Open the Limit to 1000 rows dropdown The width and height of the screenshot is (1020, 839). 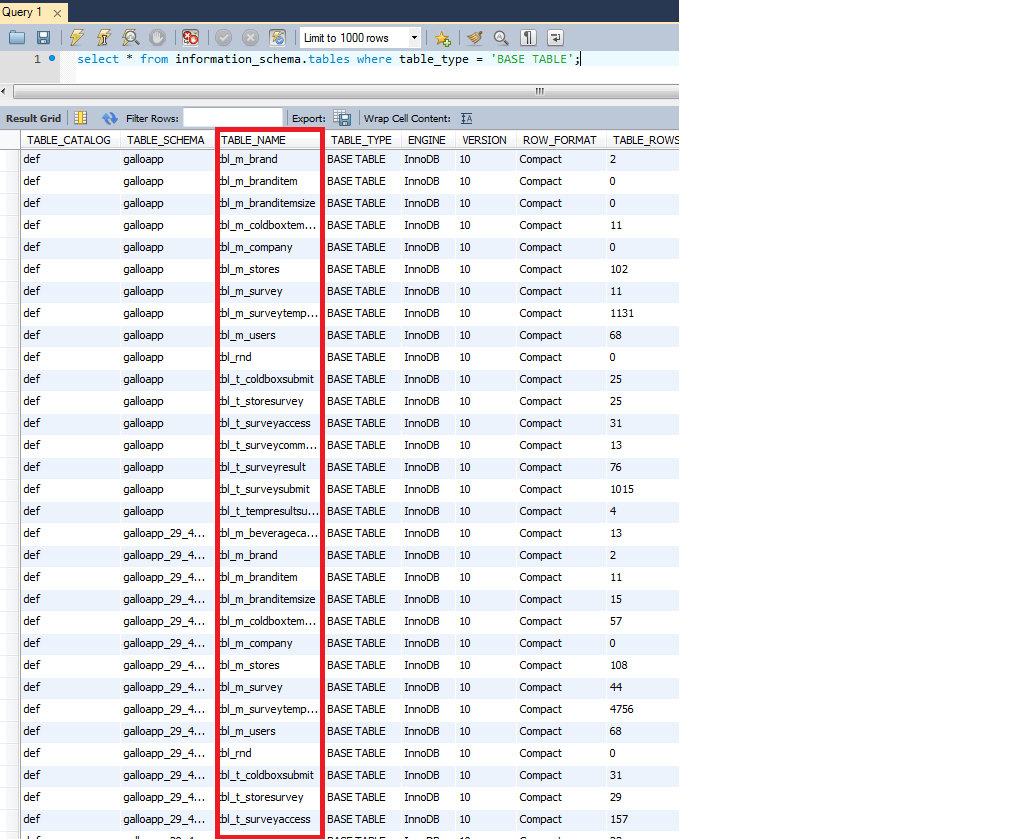[x=412, y=37]
